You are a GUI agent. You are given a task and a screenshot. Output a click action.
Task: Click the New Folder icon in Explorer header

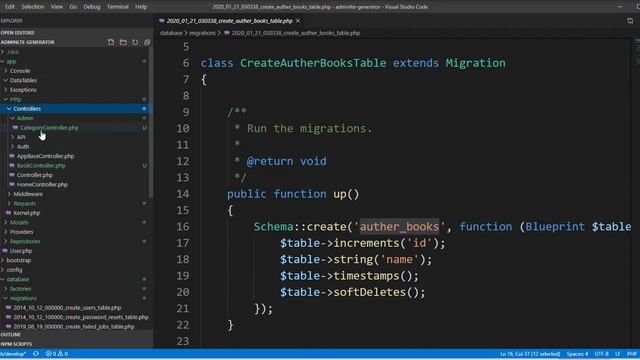(123, 42)
